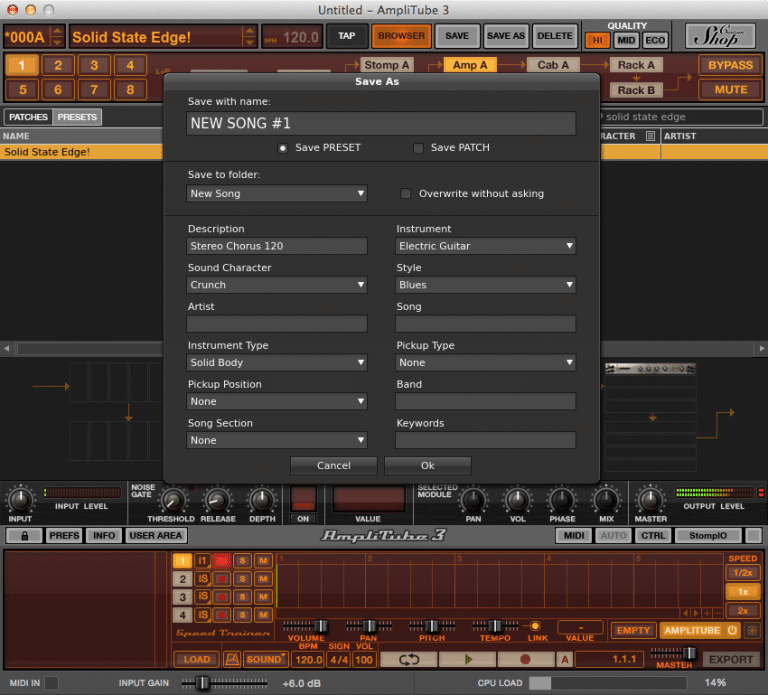Select the Save PRESET radio button
768x695 pixels.
pos(282,148)
